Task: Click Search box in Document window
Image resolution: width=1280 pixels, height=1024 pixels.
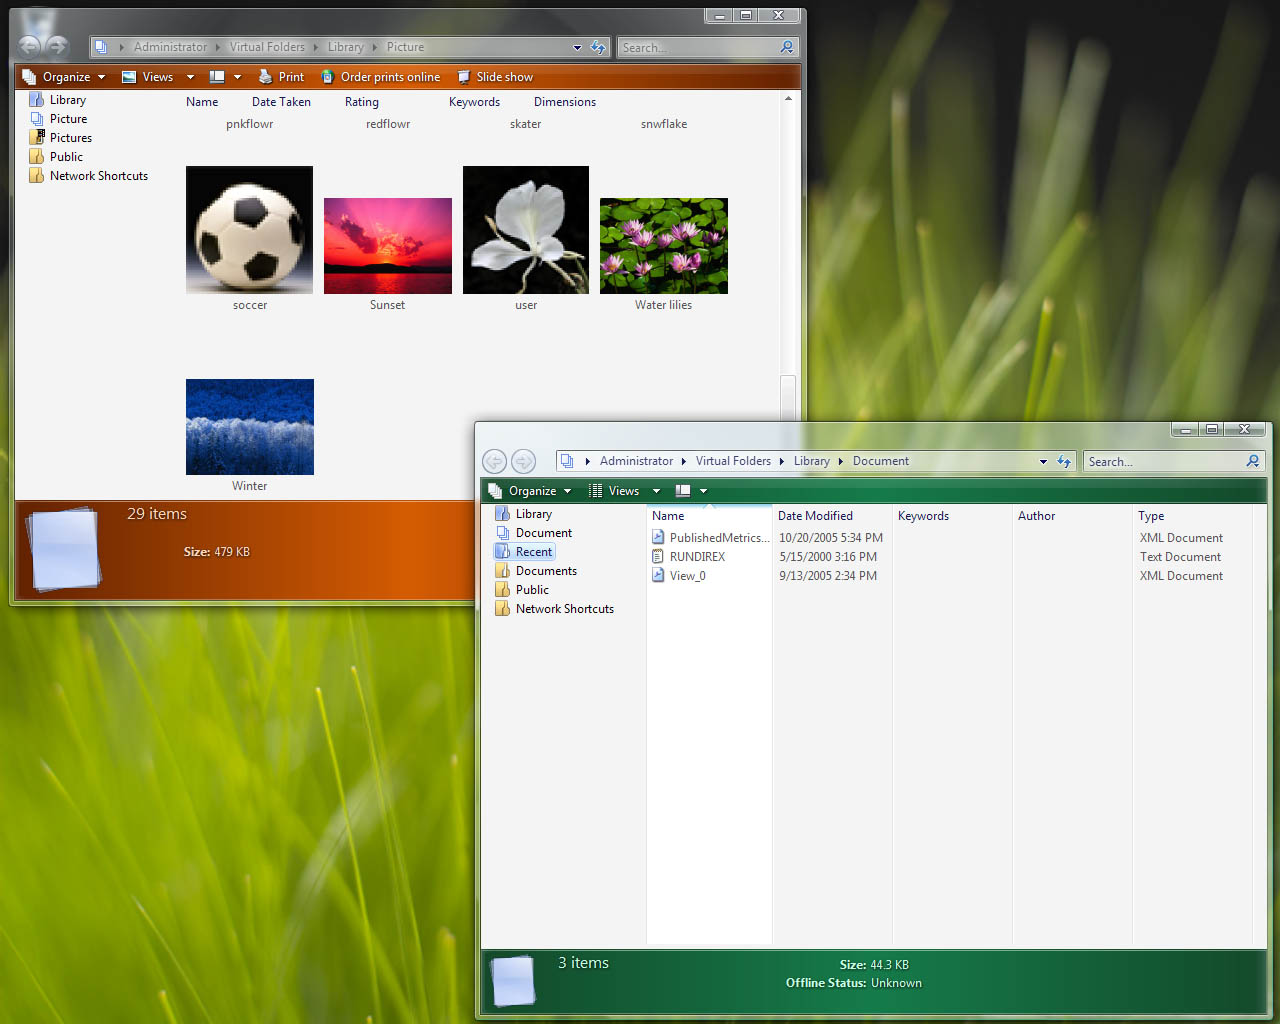Action: tap(1164, 461)
